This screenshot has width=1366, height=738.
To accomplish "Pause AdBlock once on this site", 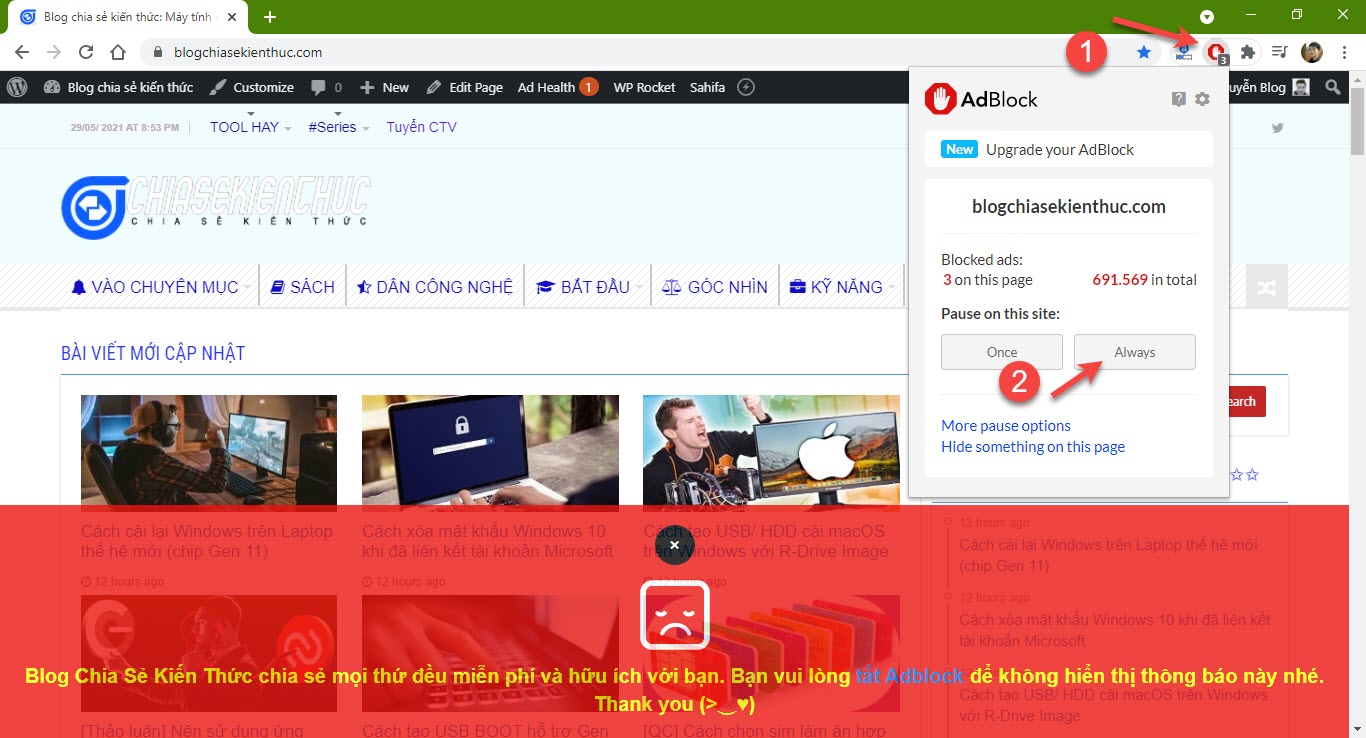I will coord(1002,352).
